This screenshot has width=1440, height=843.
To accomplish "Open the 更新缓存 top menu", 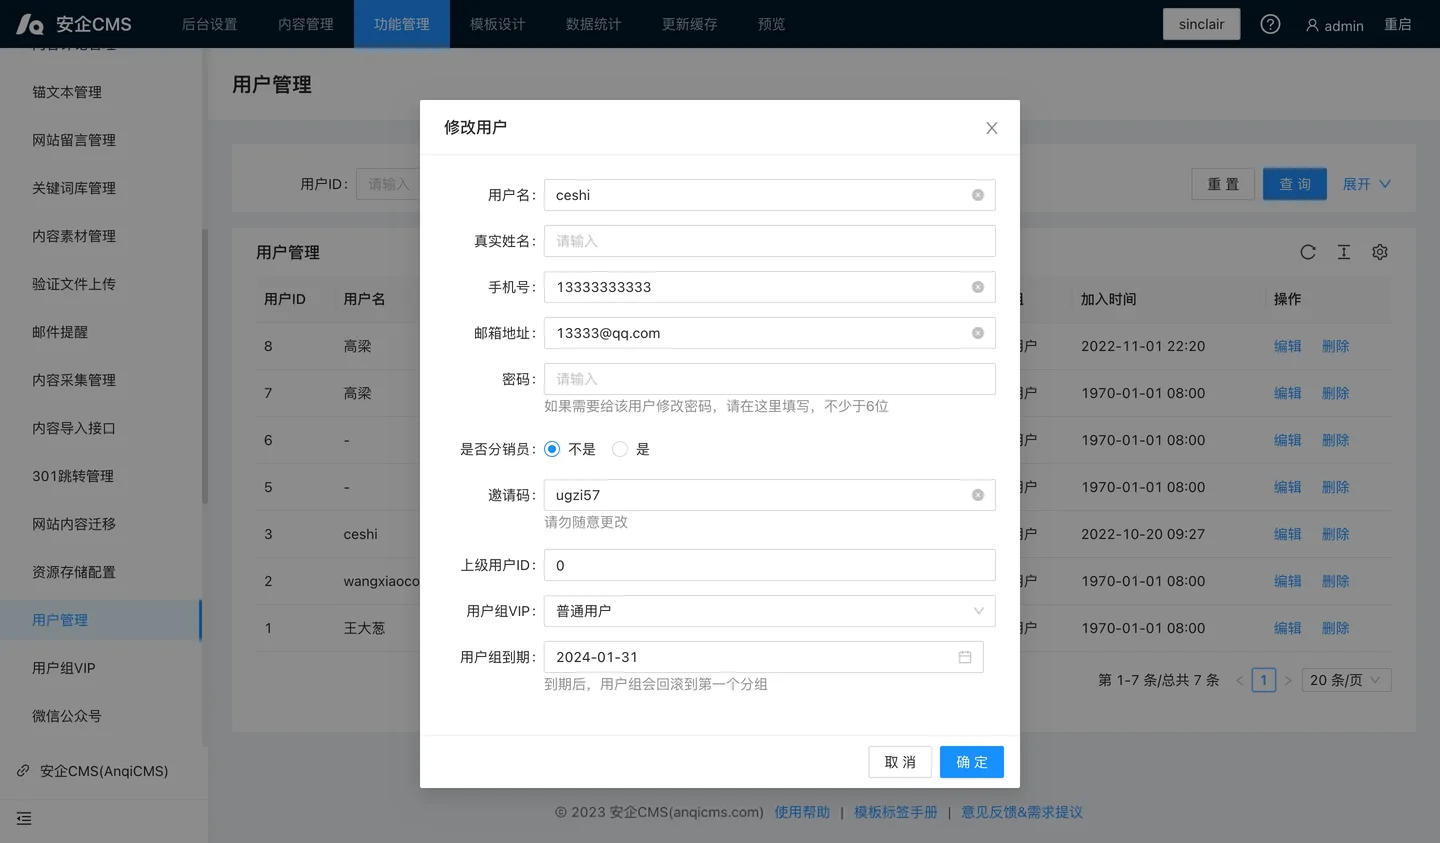I will pos(690,24).
